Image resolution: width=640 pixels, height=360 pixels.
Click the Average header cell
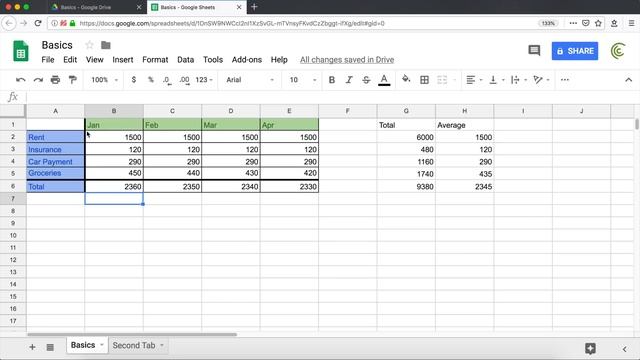[464, 125]
